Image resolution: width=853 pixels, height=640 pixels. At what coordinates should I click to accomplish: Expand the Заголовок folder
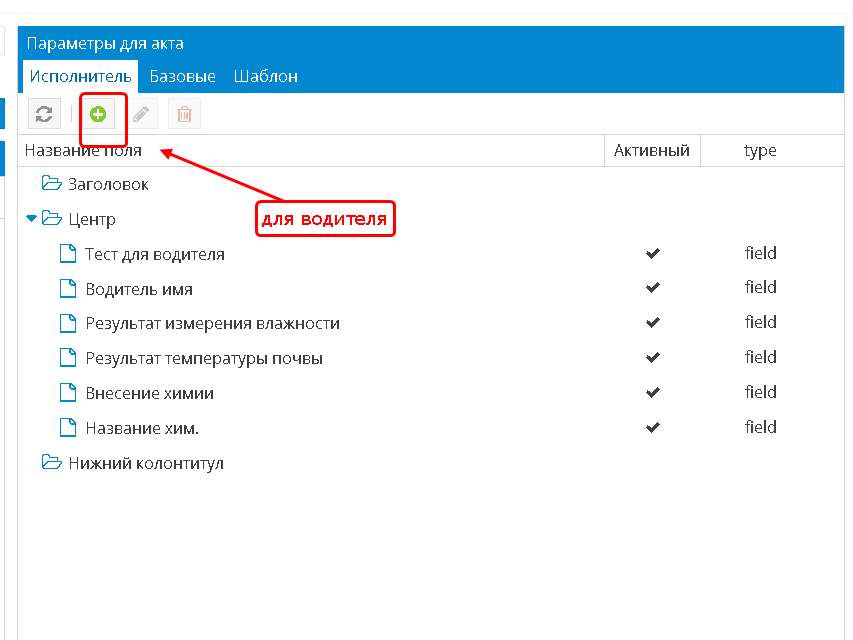pos(108,184)
